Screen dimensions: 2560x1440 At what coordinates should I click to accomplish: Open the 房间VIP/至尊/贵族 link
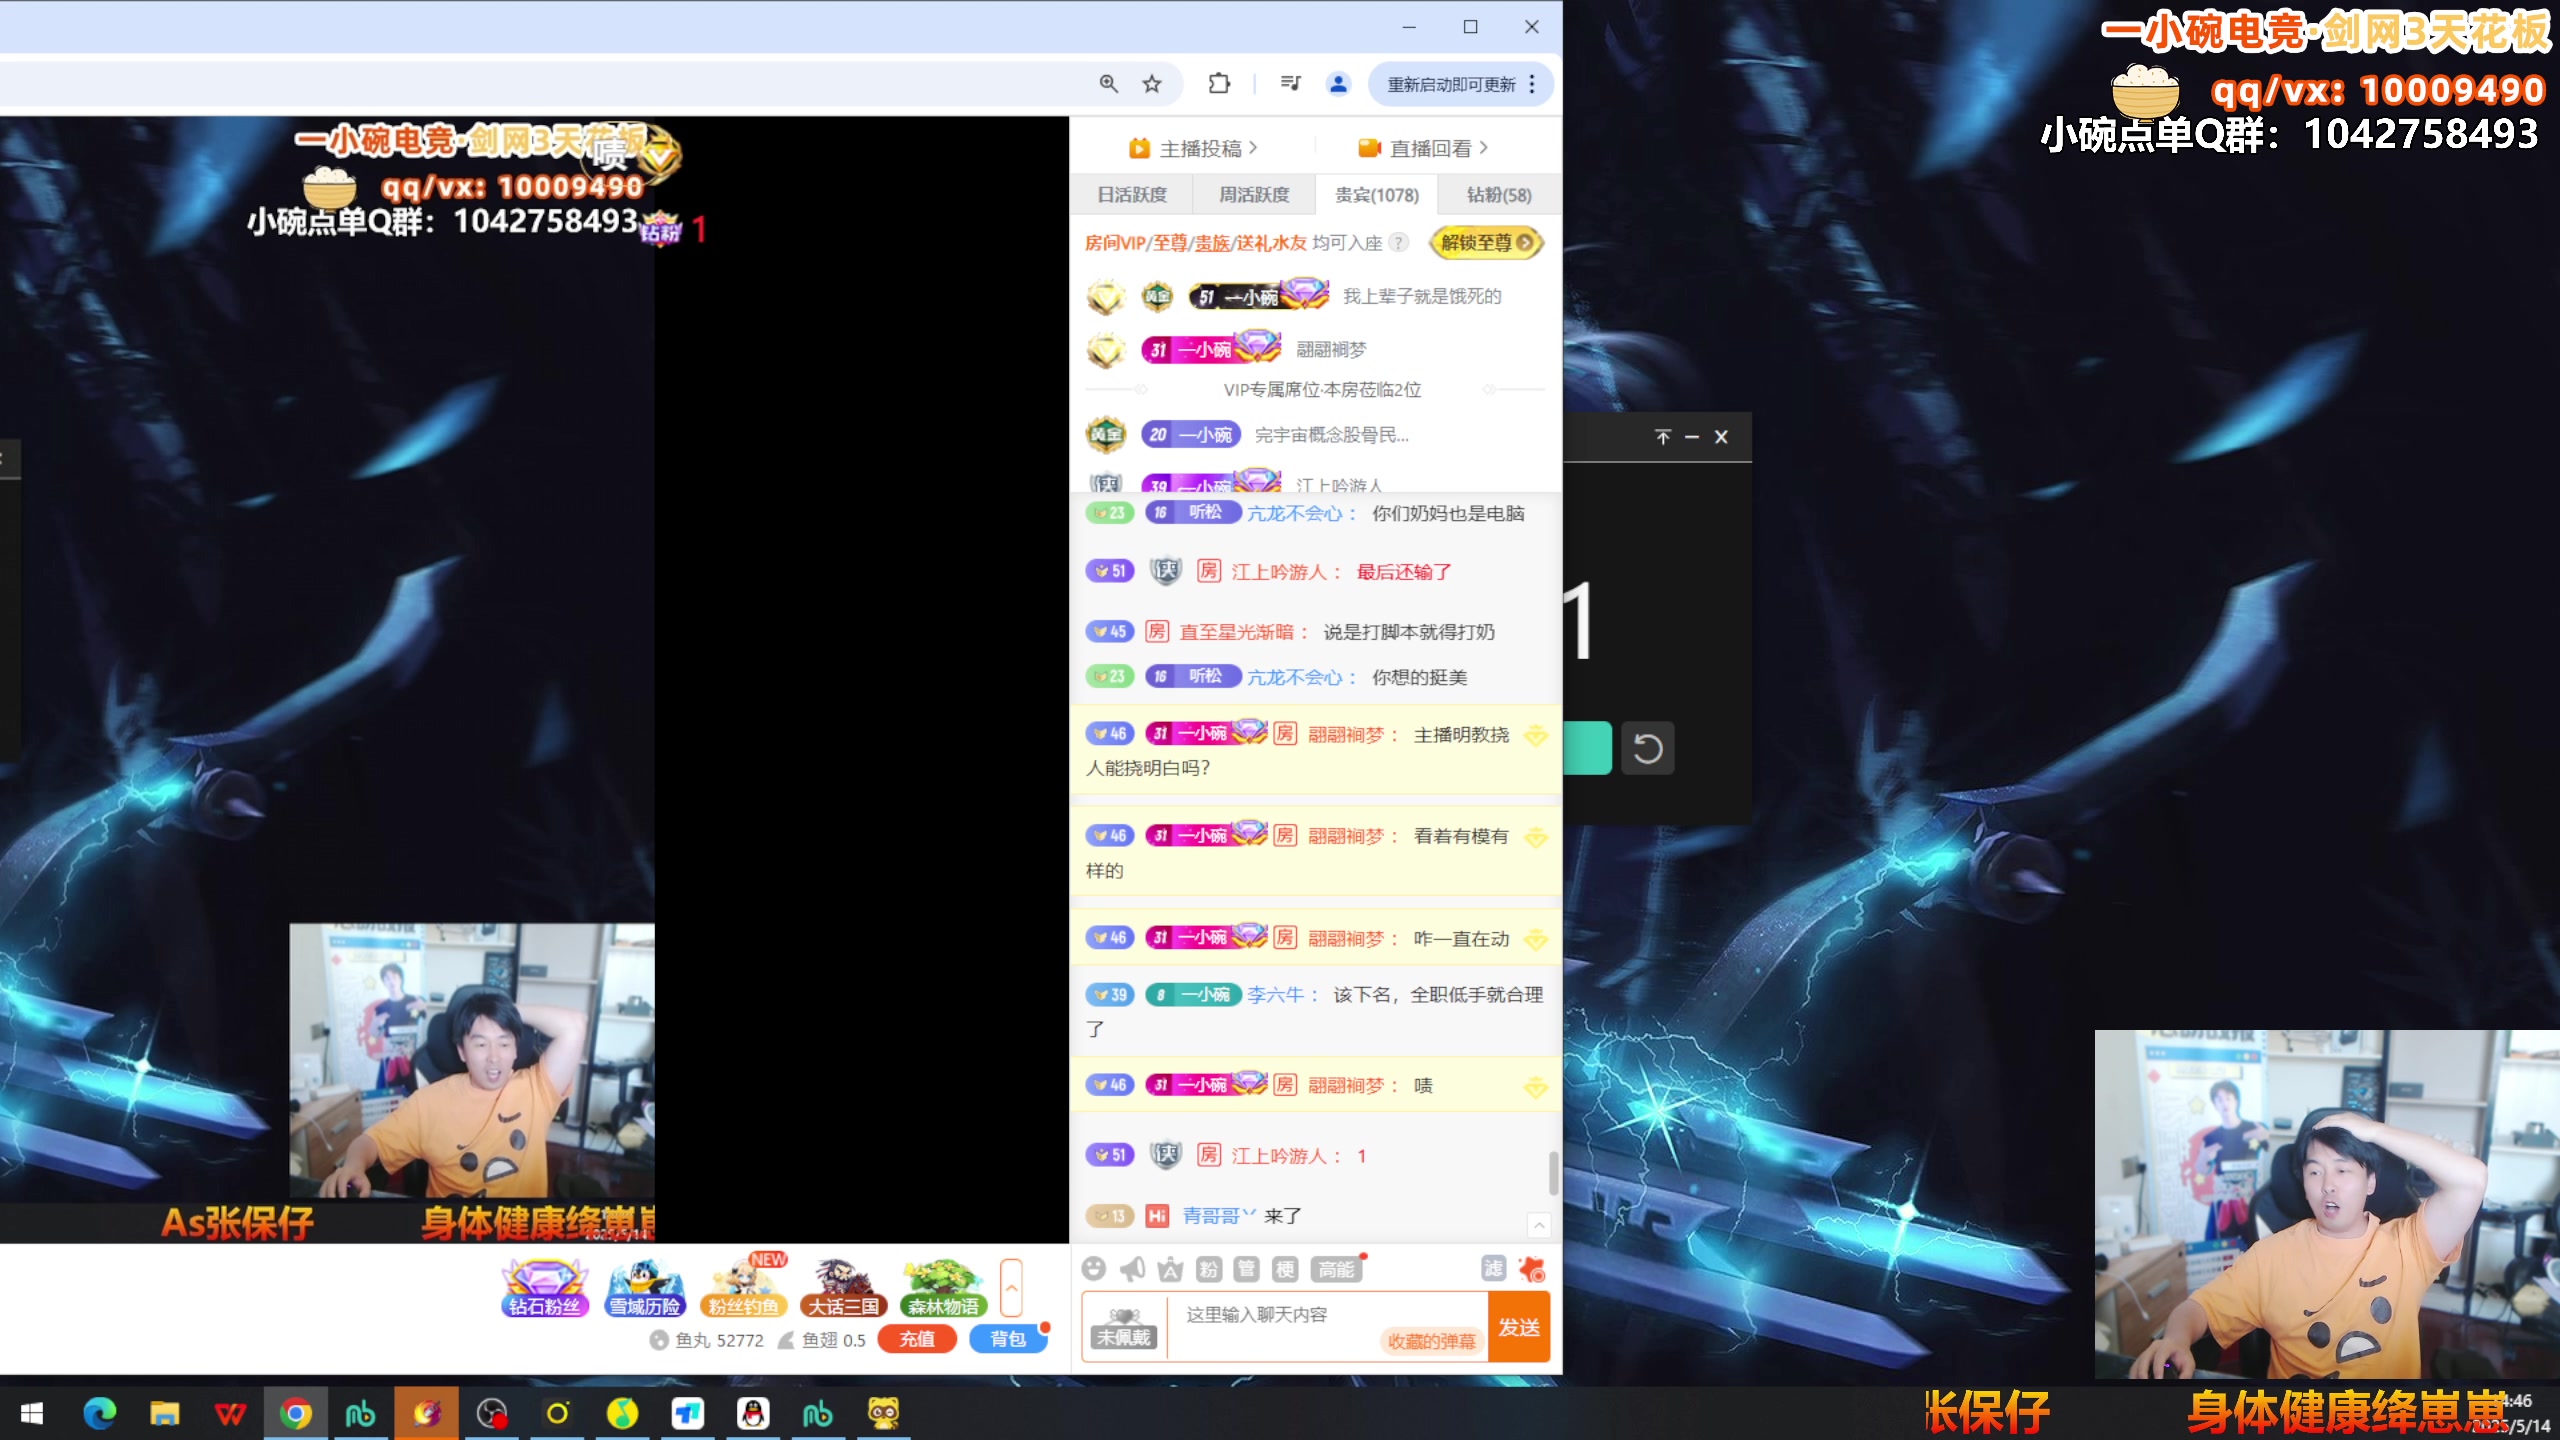[x=1195, y=243]
